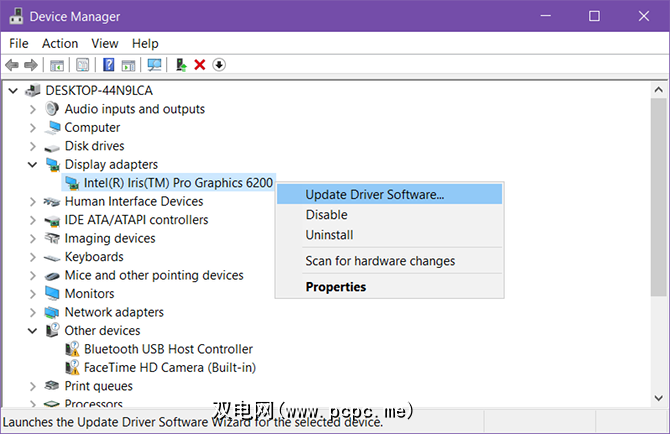Click the Bluetooth USB Host Controller warning icon

[x=72, y=349]
